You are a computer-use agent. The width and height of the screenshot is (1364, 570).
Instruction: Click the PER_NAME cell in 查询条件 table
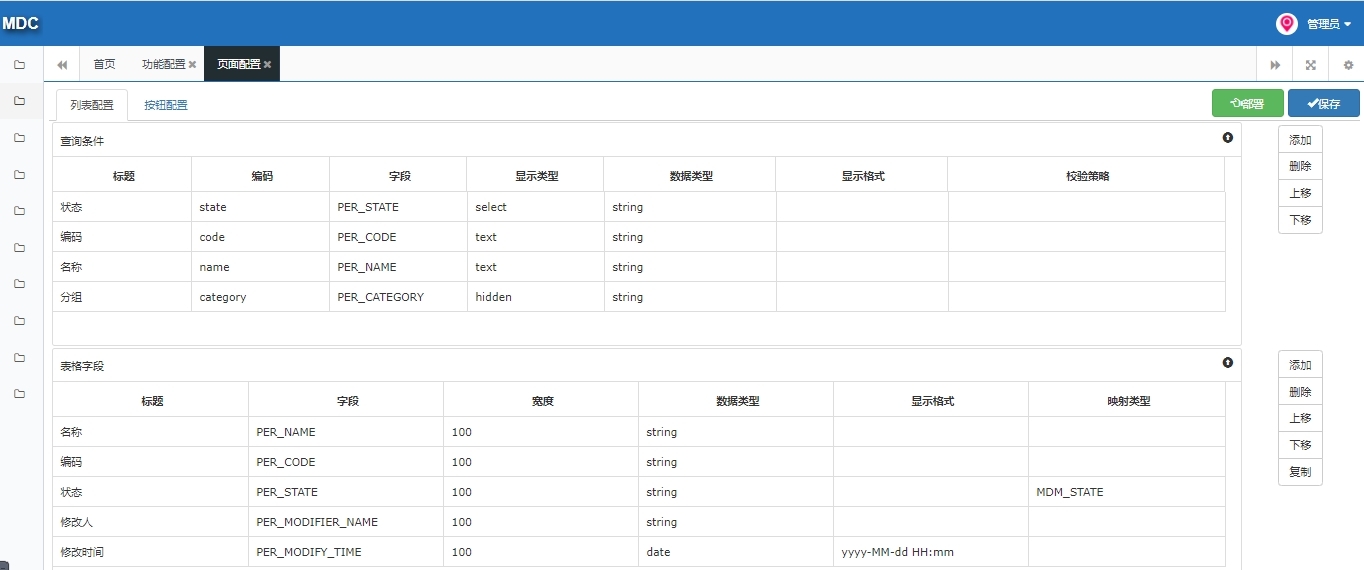pyautogui.click(x=398, y=267)
